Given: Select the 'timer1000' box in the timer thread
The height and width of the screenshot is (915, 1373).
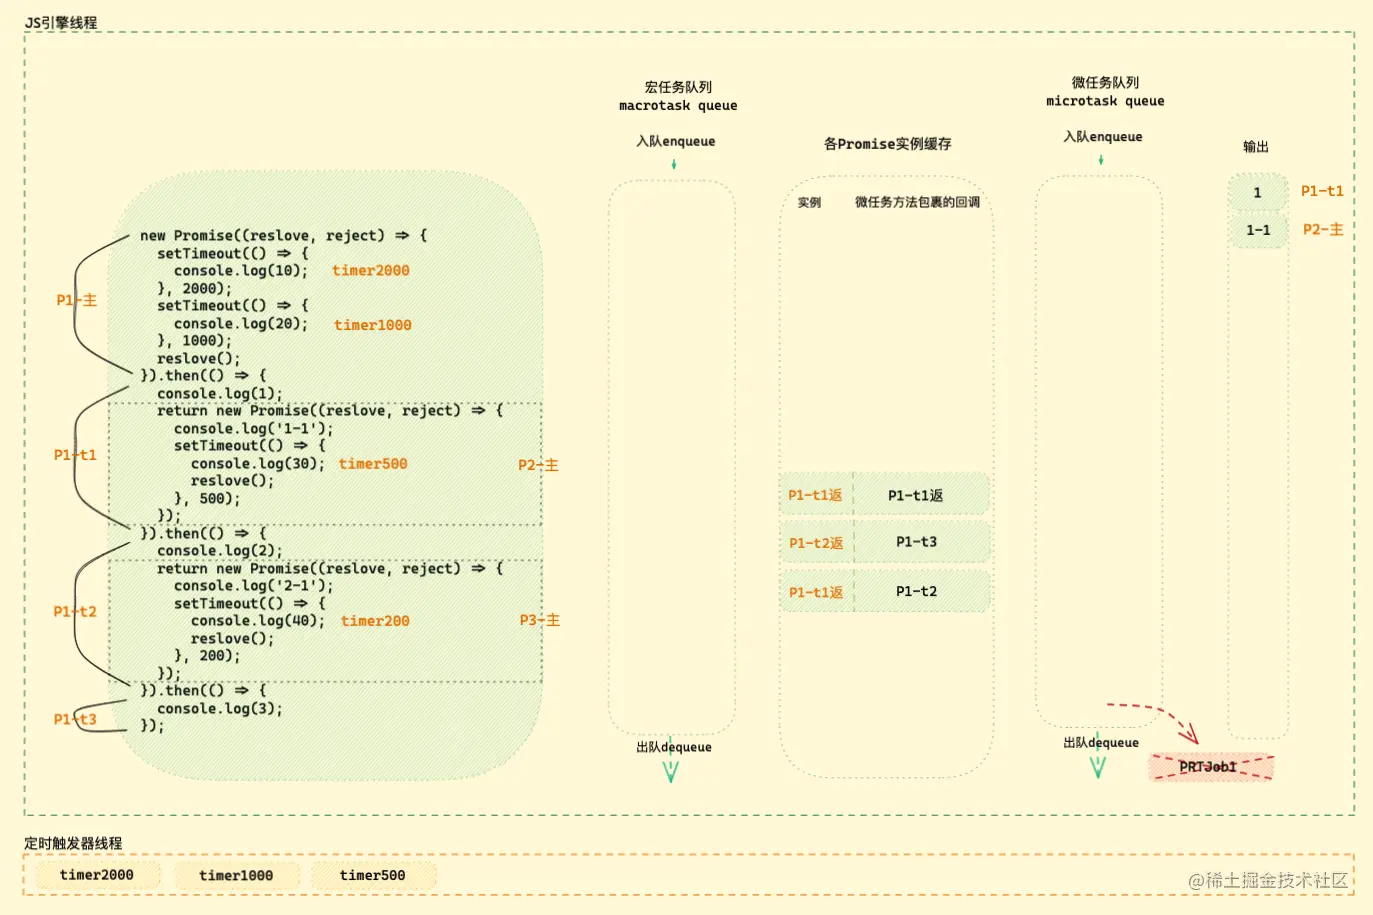Looking at the screenshot, I should pos(236,876).
